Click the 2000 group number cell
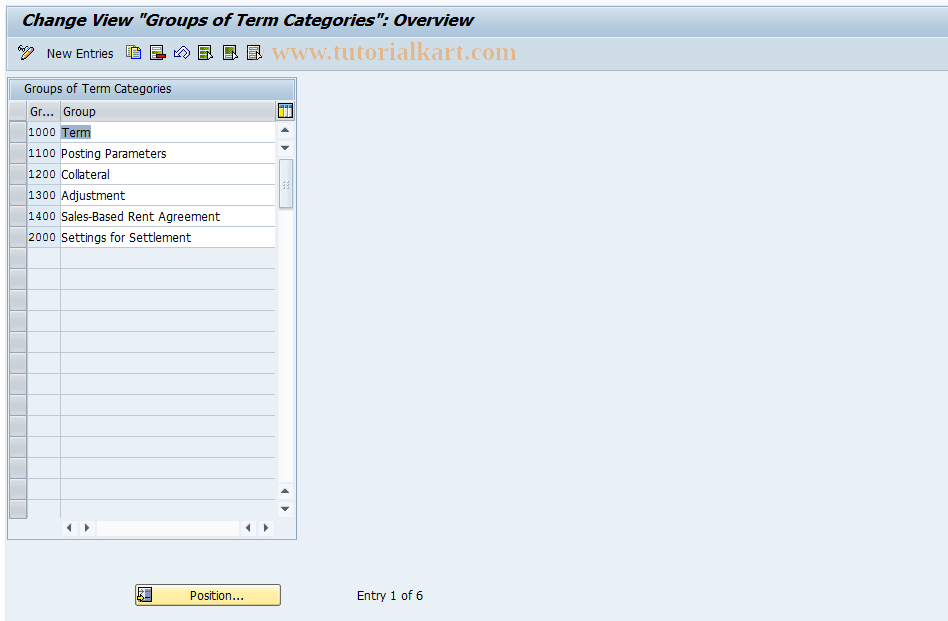948x621 pixels. pyautogui.click(x=43, y=238)
